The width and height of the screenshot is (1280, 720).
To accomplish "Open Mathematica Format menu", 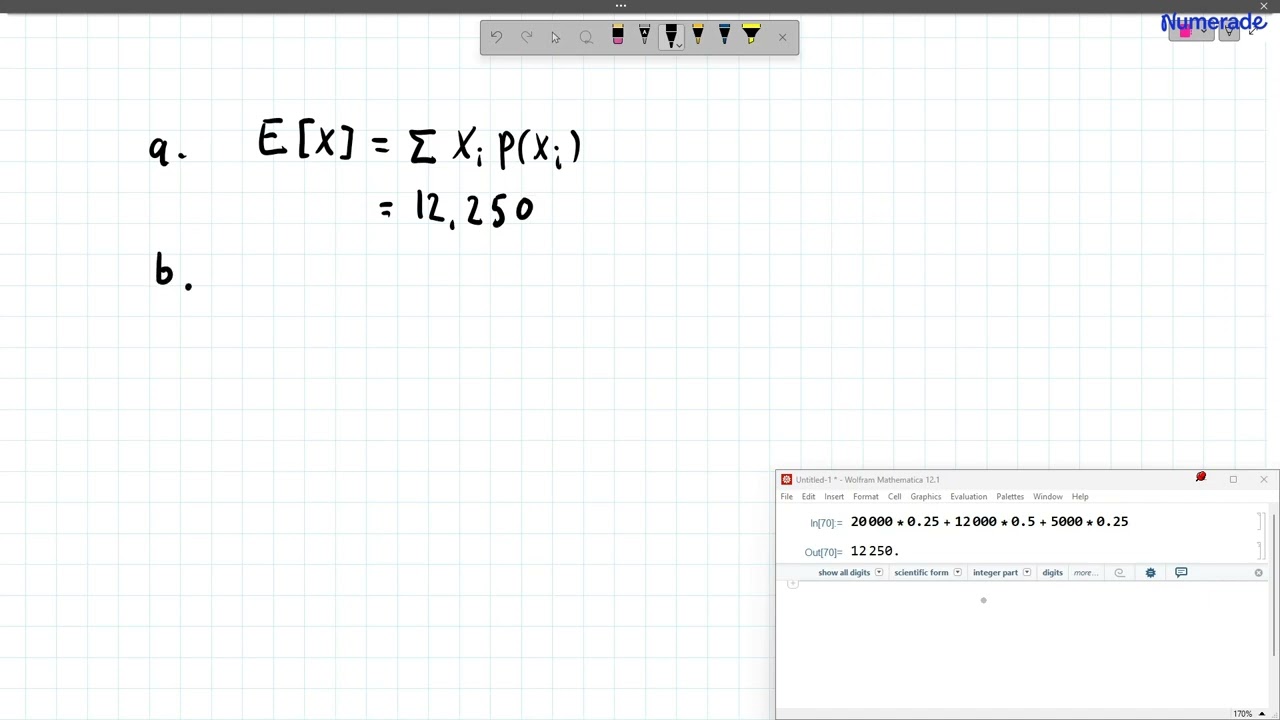I will [x=866, y=496].
